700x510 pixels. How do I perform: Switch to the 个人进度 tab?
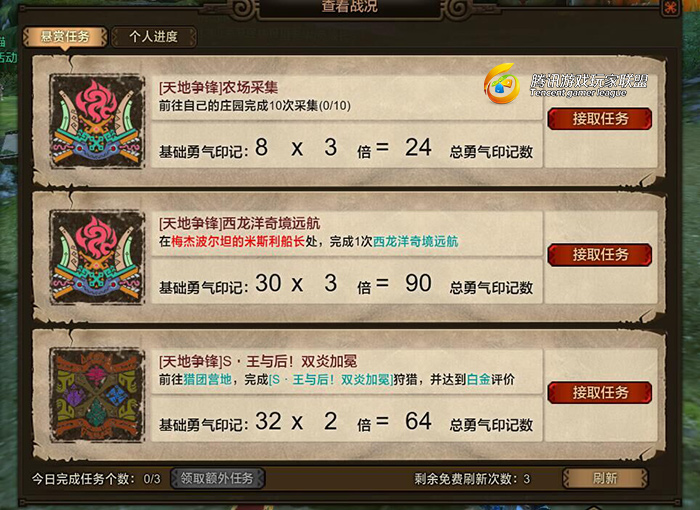coord(154,37)
